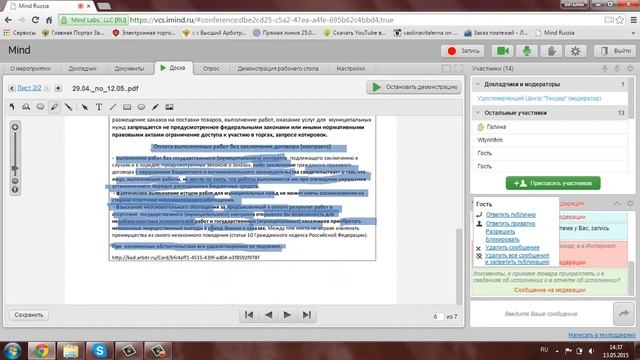The height and width of the screenshot is (360, 640).
Task: Choose Ответить приватно in context menu
Action: 510,224
